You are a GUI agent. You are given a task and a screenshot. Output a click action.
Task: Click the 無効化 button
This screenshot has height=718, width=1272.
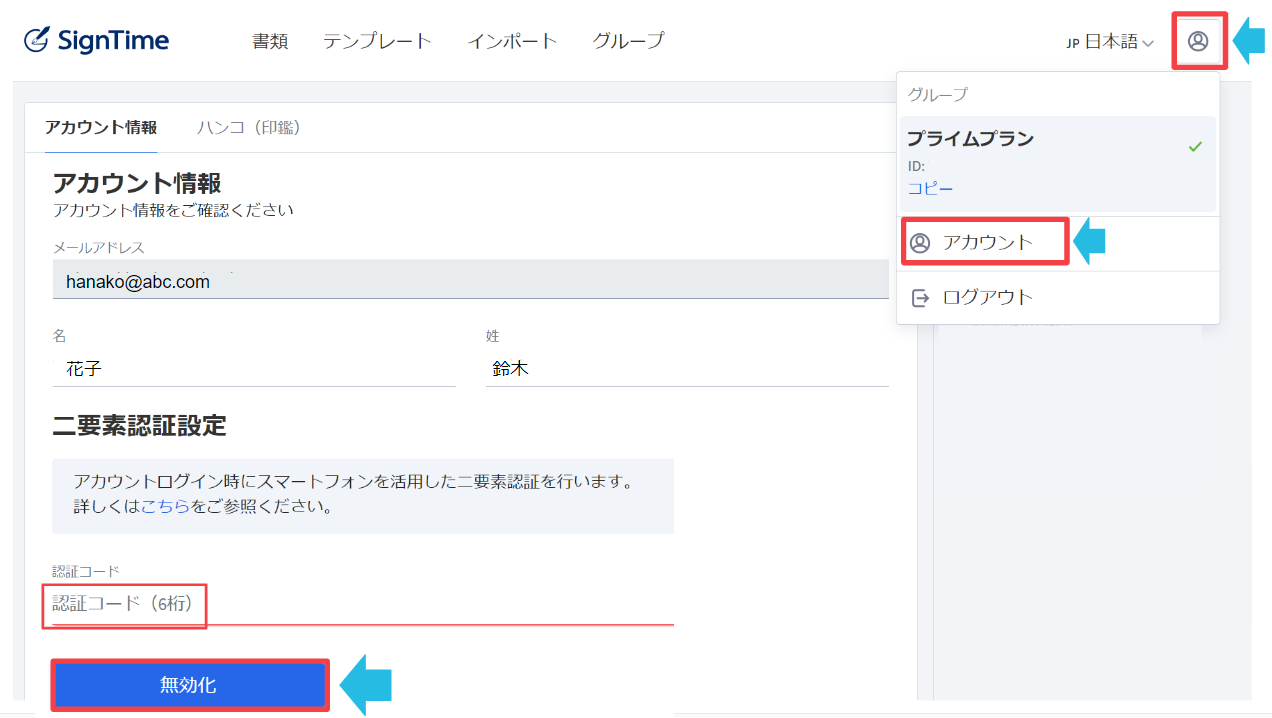pyautogui.click(x=190, y=685)
